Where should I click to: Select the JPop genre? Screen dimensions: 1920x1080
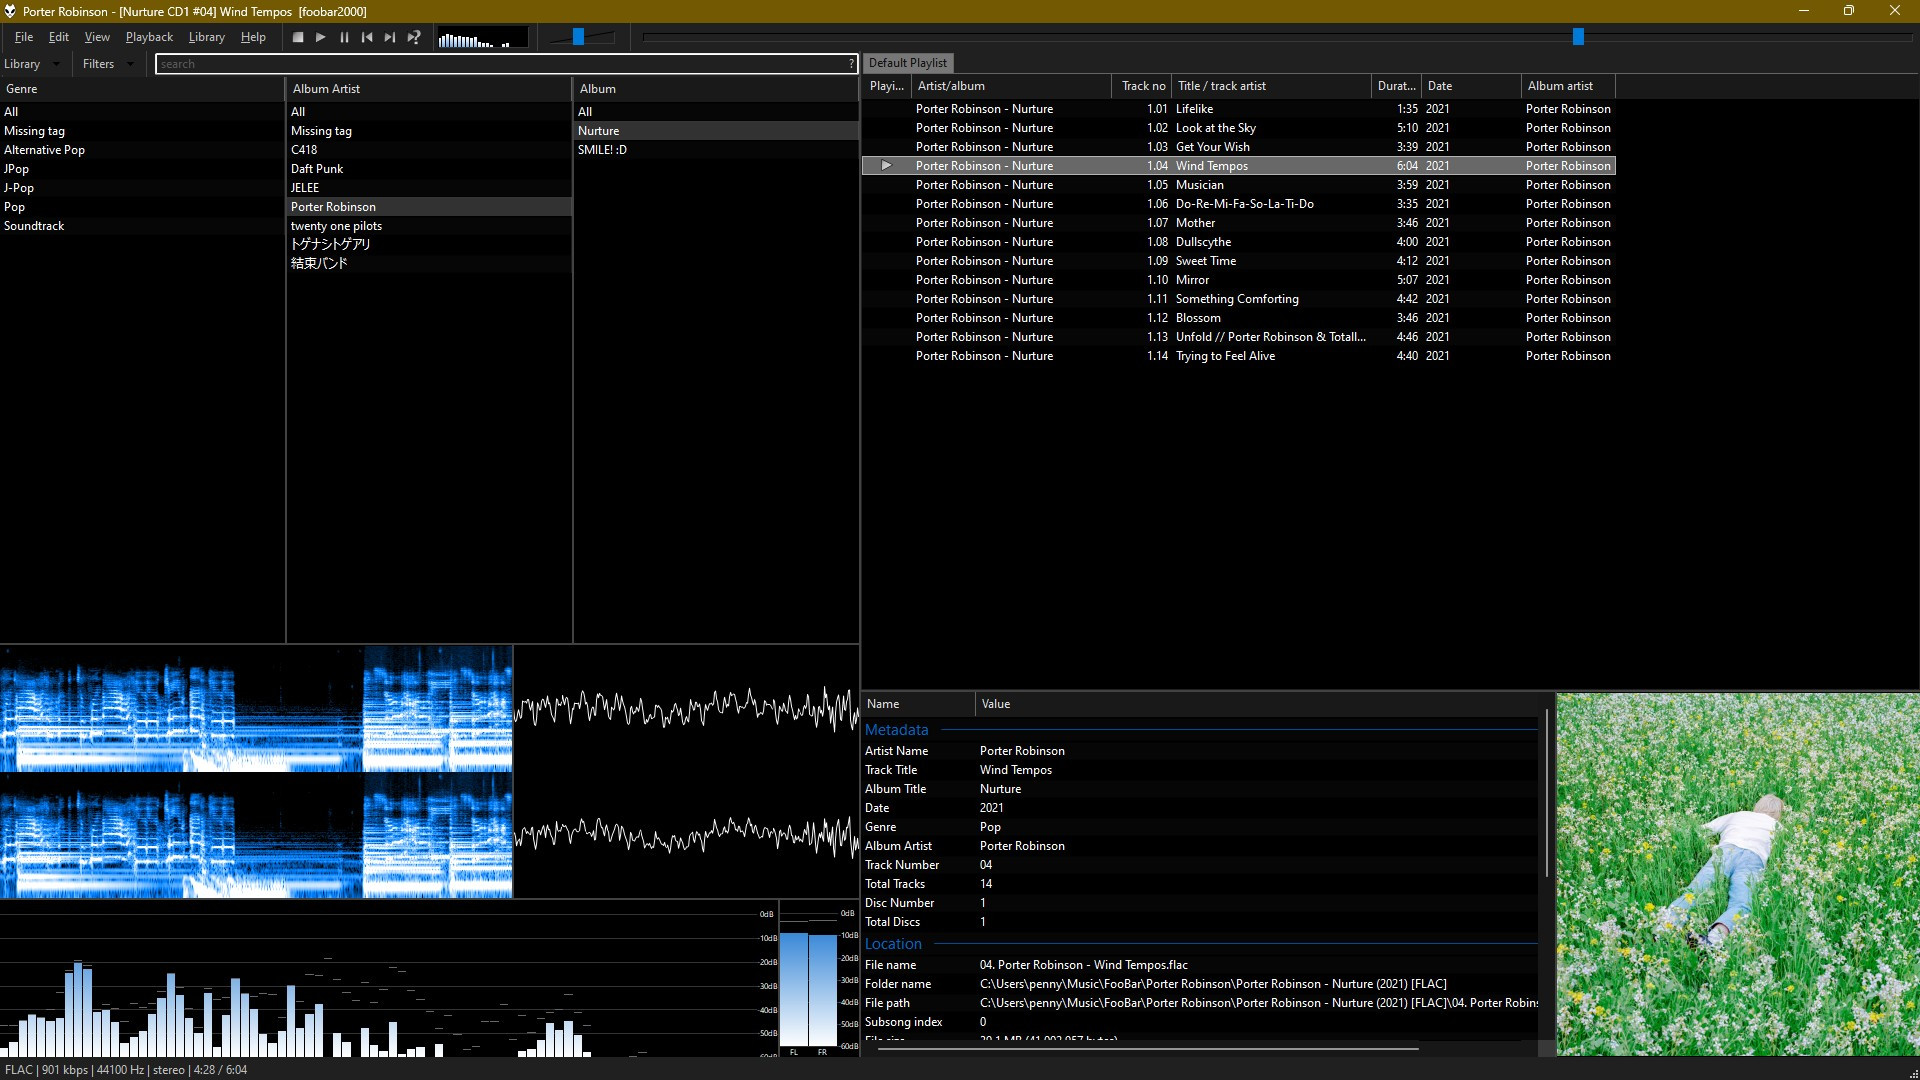(142, 169)
